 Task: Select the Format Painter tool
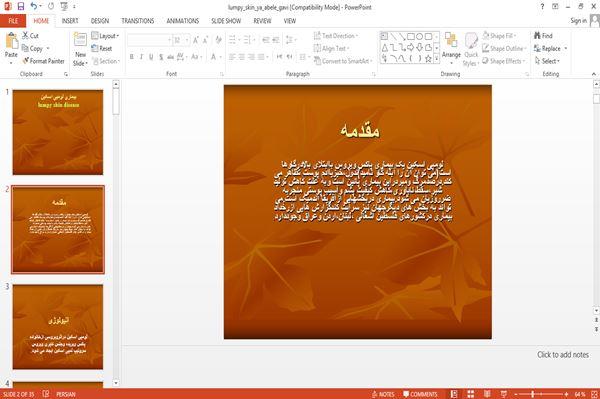[x=43, y=61]
